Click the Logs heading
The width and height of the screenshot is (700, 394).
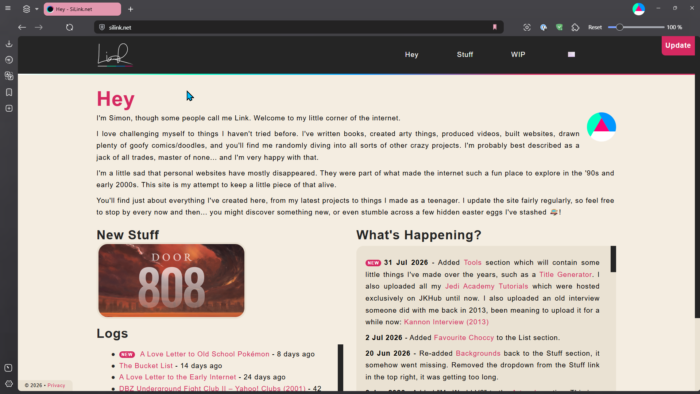pyautogui.click(x=112, y=333)
